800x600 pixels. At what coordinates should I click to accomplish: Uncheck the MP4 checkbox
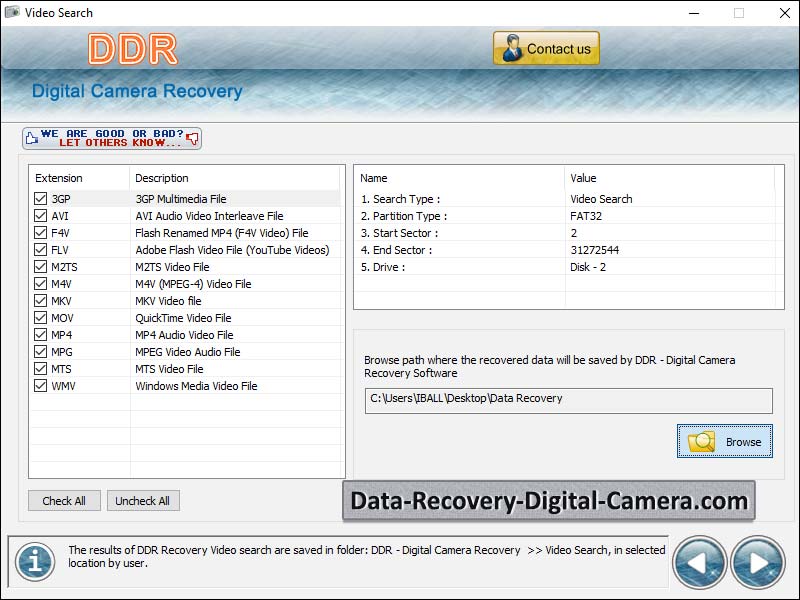tap(40, 335)
